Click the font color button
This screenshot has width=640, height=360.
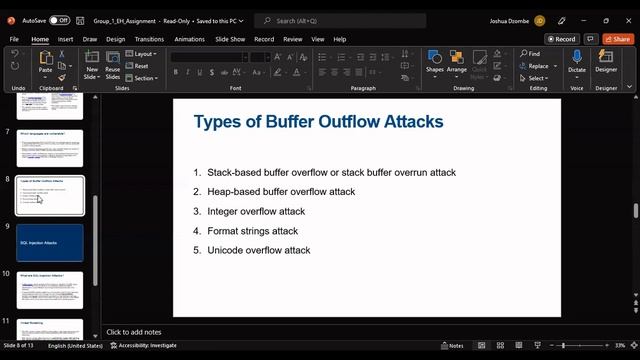[297, 72]
